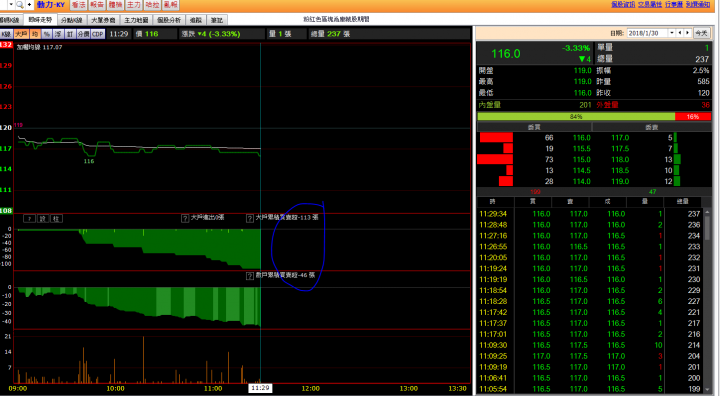This screenshot has width=720, height=396.
Task: Click the 84% inner volume green bar
Action: pyautogui.click(x=576, y=117)
